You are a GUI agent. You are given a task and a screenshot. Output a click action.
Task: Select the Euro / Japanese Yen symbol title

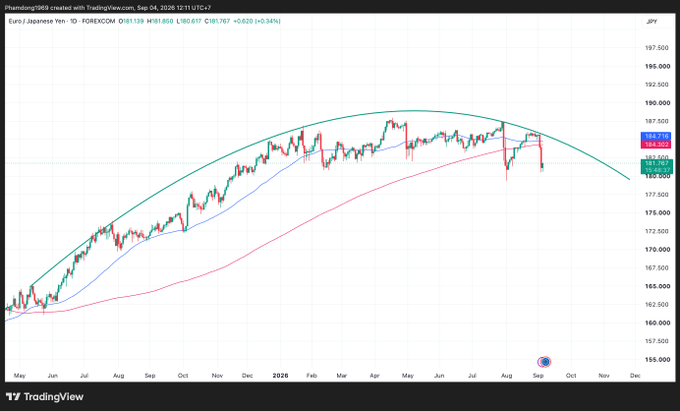click(x=36, y=21)
